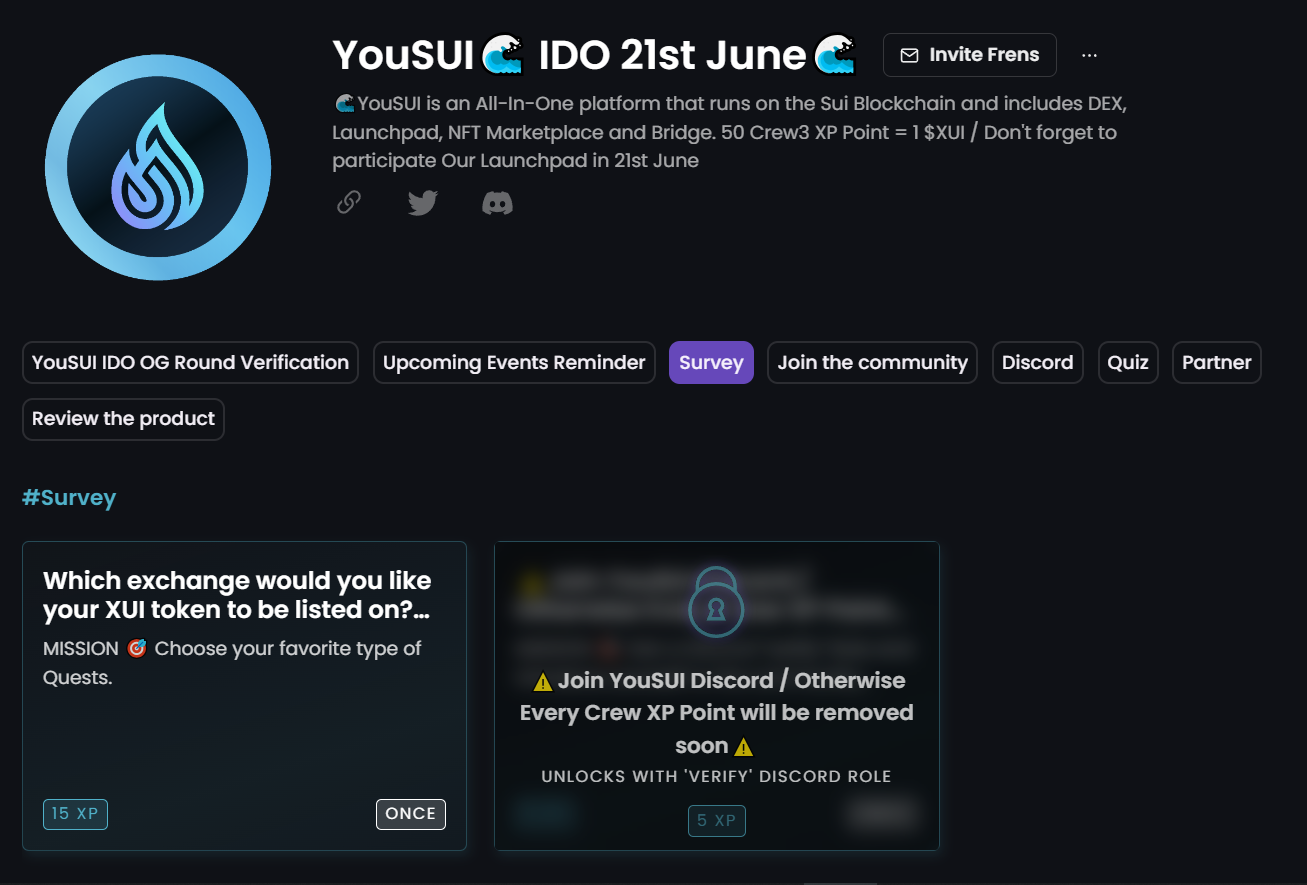
Task: Click 'UNLOCKS WITH VERIFY DISCORD ROLE' text
Action: click(716, 777)
